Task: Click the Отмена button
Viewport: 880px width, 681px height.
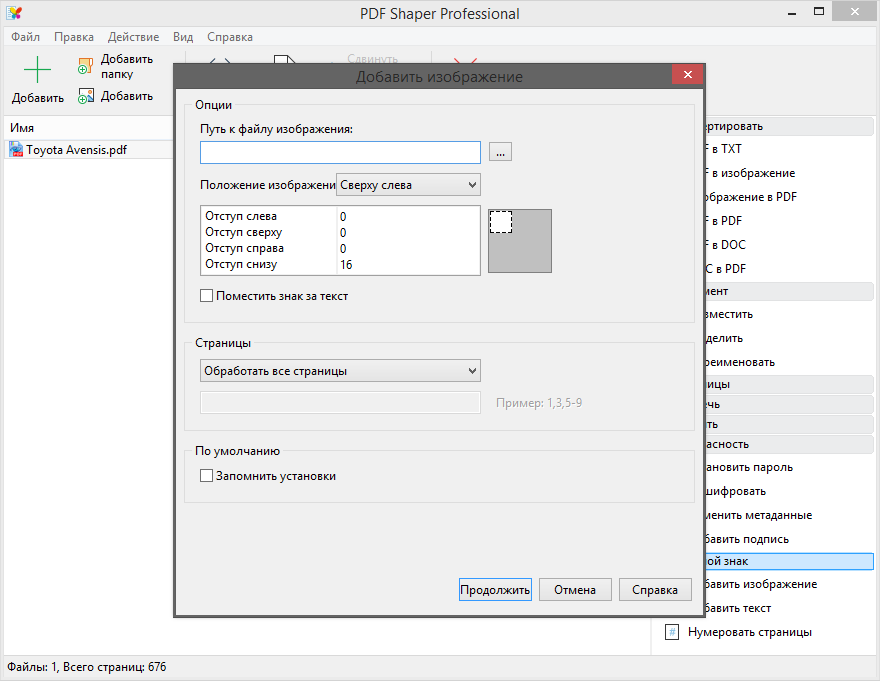Action: click(x=576, y=590)
